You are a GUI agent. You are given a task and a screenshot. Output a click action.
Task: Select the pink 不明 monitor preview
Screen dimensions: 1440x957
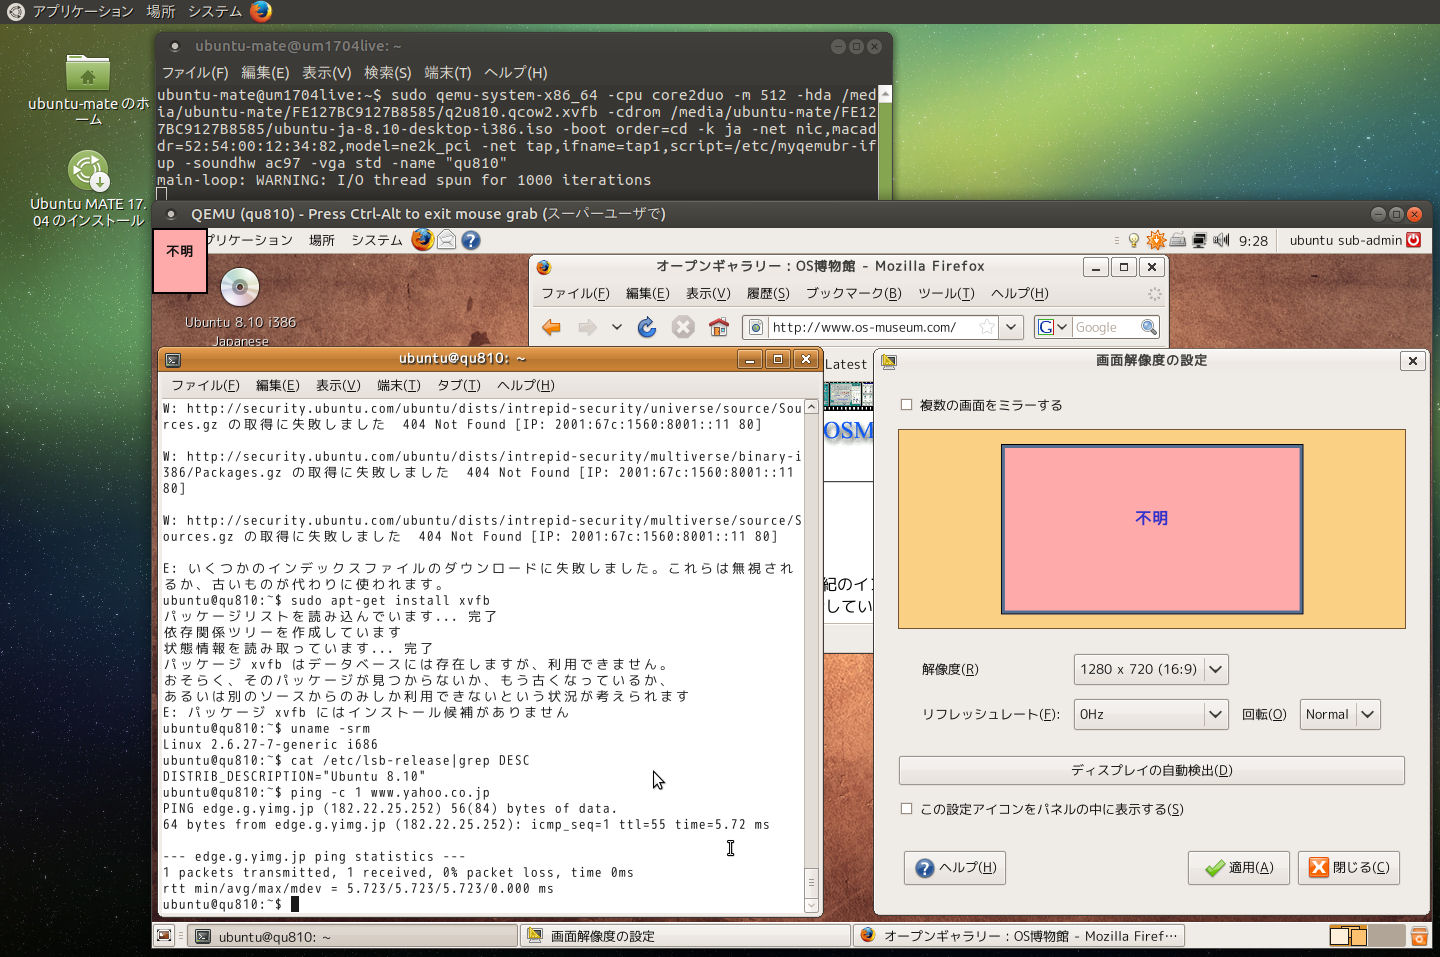[1152, 529]
